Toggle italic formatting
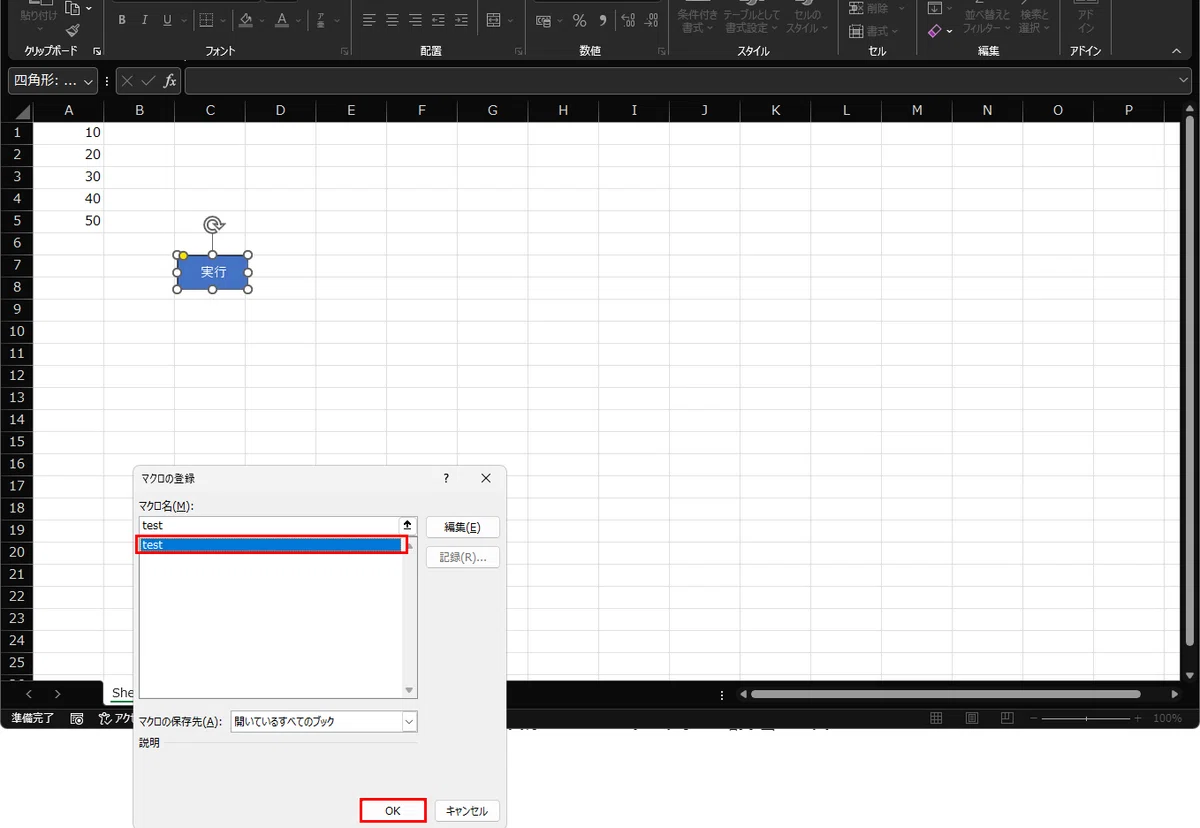 tap(145, 20)
